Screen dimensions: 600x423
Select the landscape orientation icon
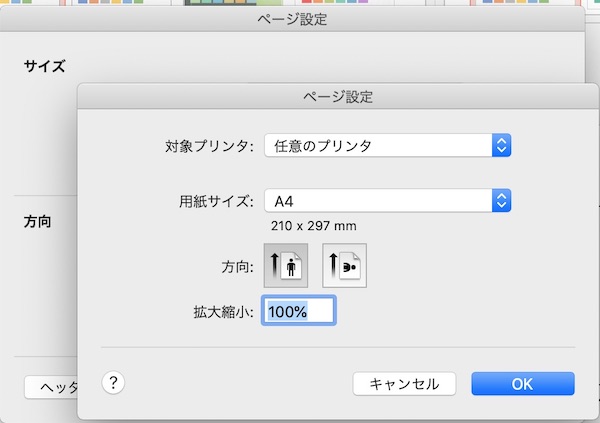[x=344, y=265]
